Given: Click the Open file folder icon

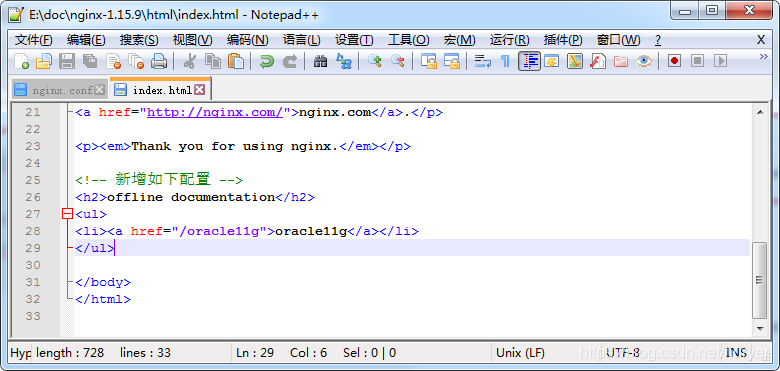Looking at the screenshot, I should point(44,61).
